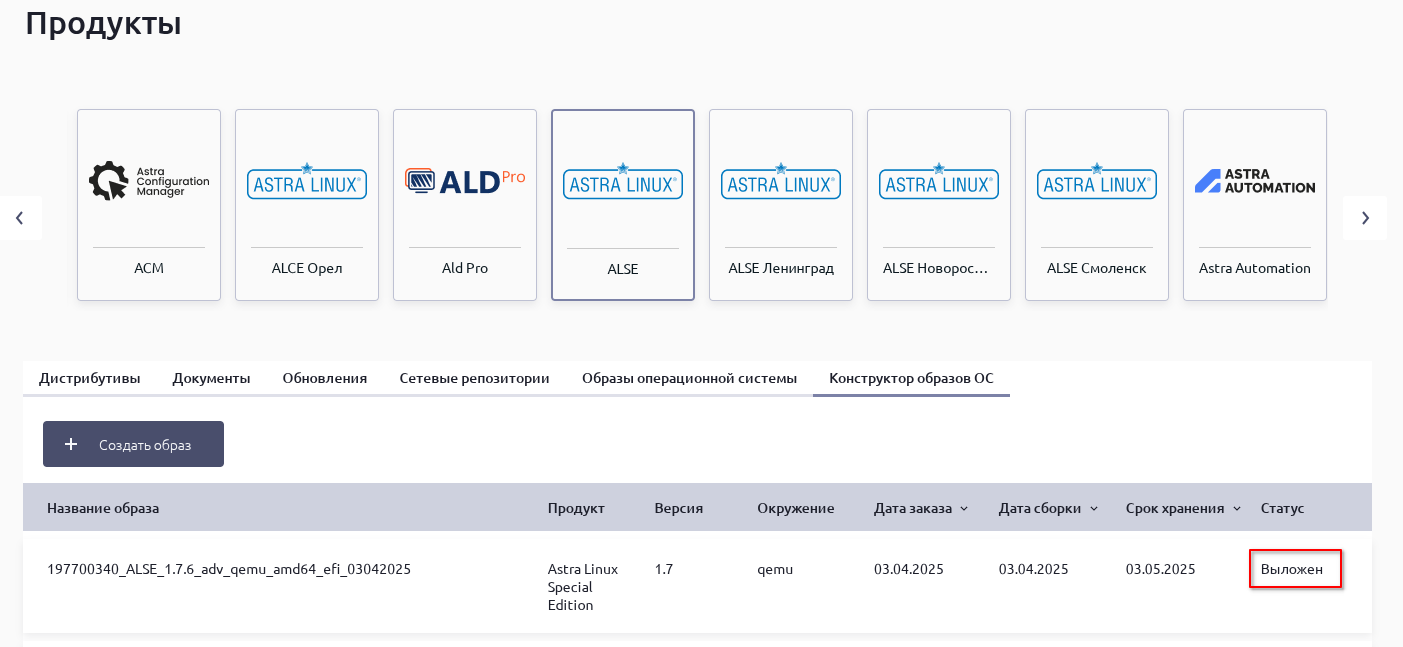Screen dimensions: 1403x647
Task: Open ALSE Новороссийск product logo
Action: pos(939,181)
